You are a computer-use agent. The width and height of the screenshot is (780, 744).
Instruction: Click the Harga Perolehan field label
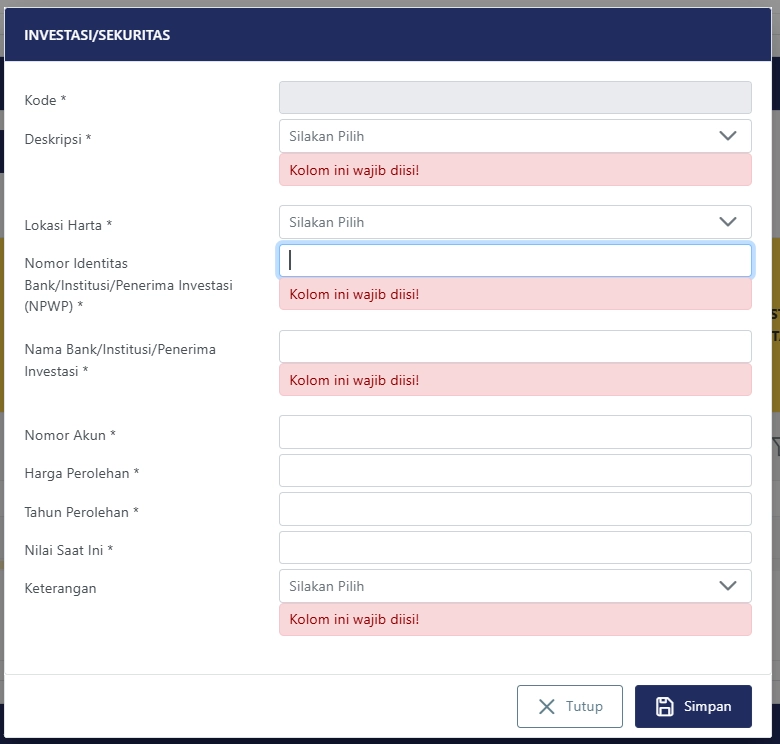(x=82, y=473)
